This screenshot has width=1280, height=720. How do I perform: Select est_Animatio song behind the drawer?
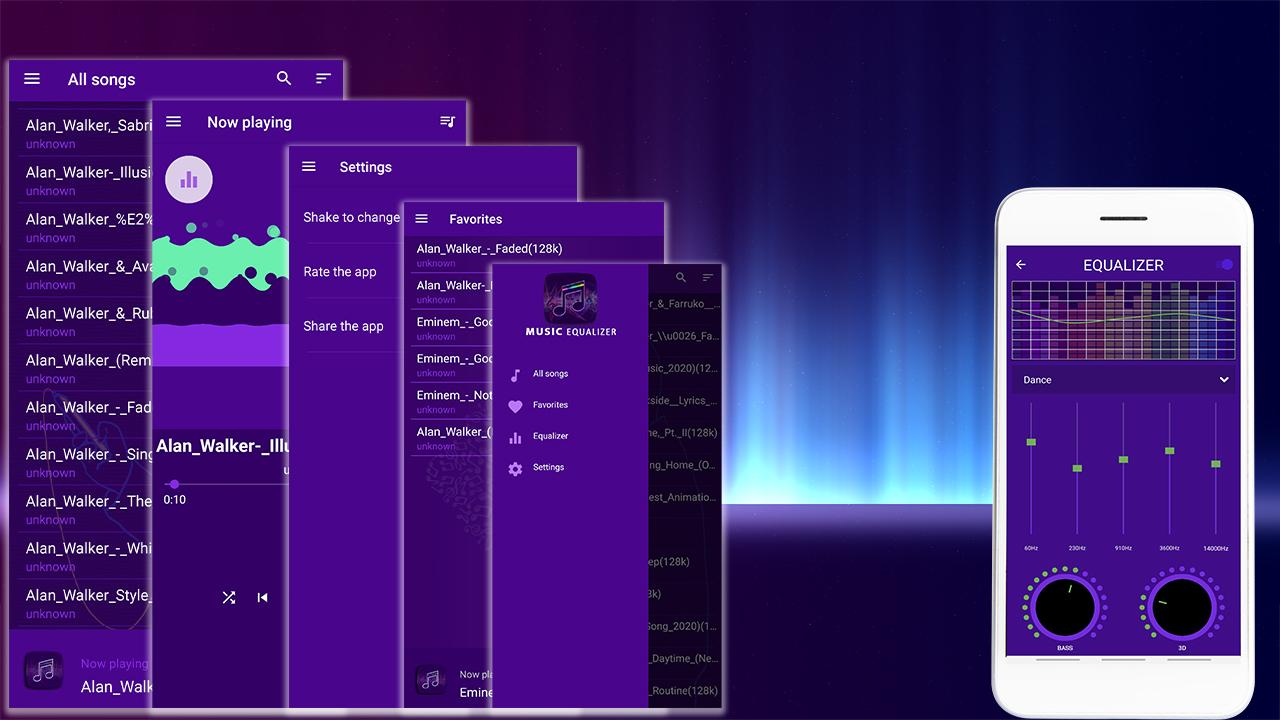click(684, 497)
